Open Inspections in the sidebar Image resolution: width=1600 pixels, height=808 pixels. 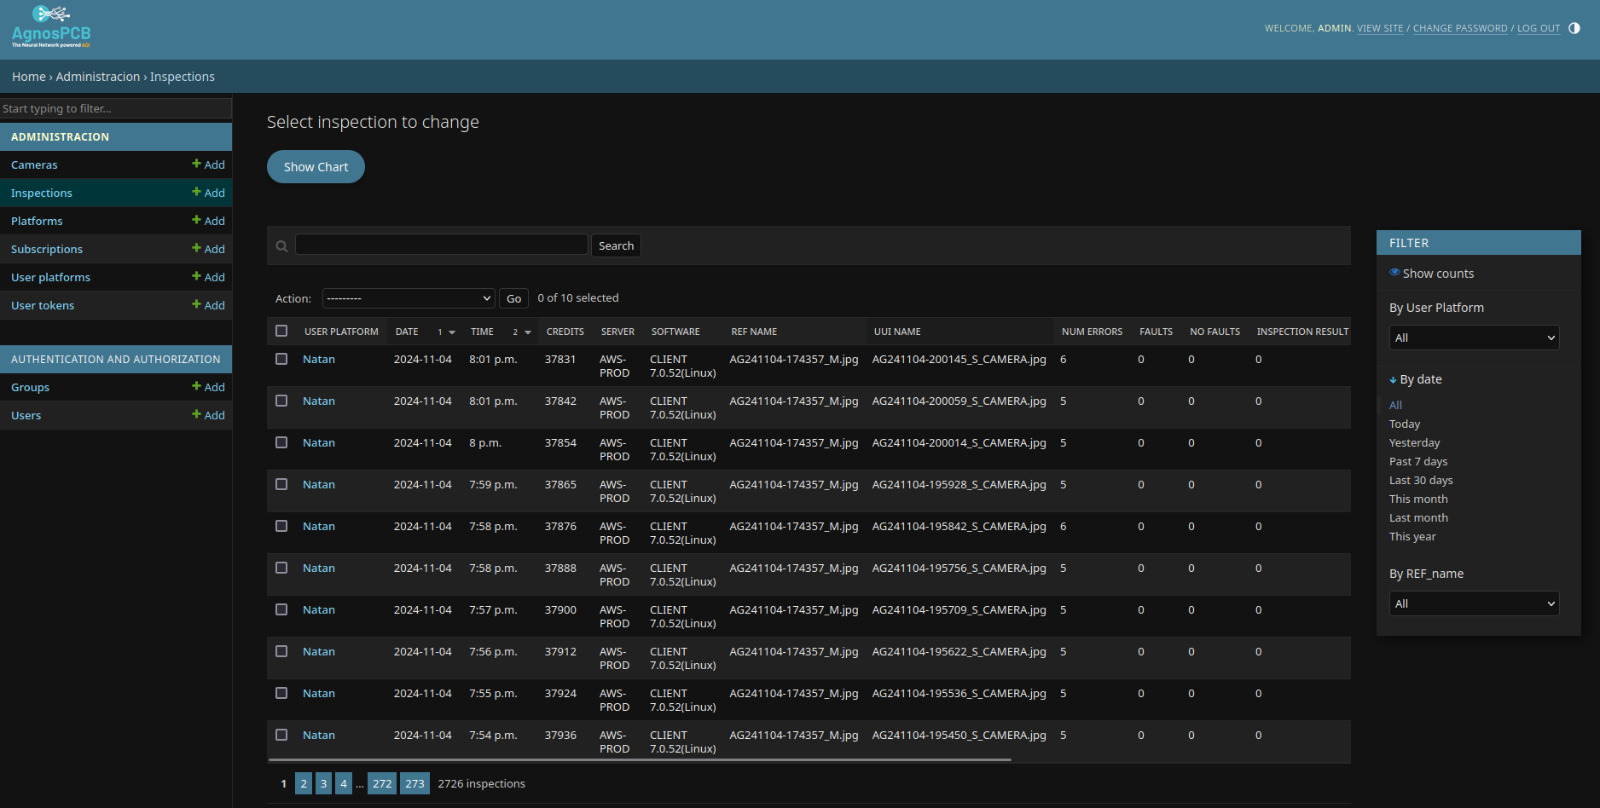pyautogui.click(x=42, y=193)
